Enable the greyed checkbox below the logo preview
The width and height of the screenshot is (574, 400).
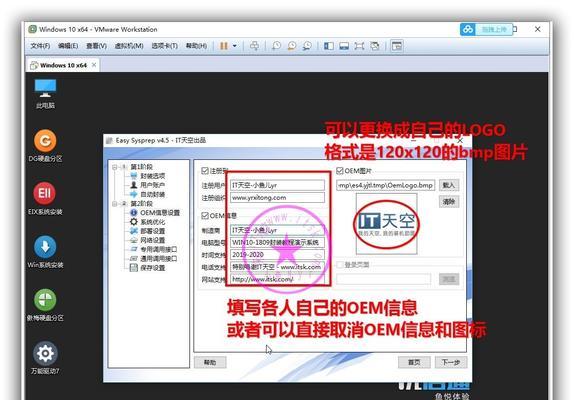tap(340, 264)
